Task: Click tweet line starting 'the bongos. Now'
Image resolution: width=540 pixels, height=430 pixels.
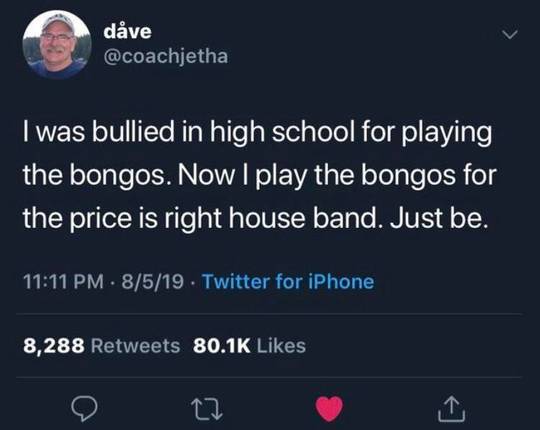Action: [x=260, y=176]
